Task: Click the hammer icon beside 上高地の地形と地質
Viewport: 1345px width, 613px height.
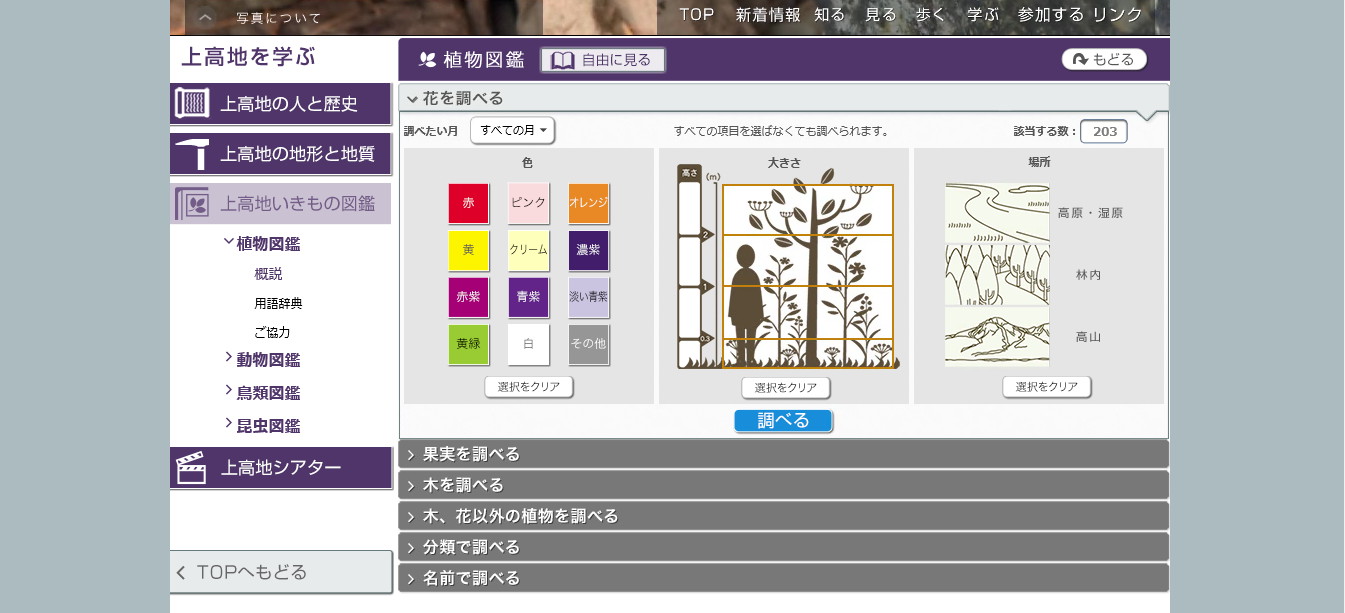Action: pyautogui.click(x=191, y=154)
